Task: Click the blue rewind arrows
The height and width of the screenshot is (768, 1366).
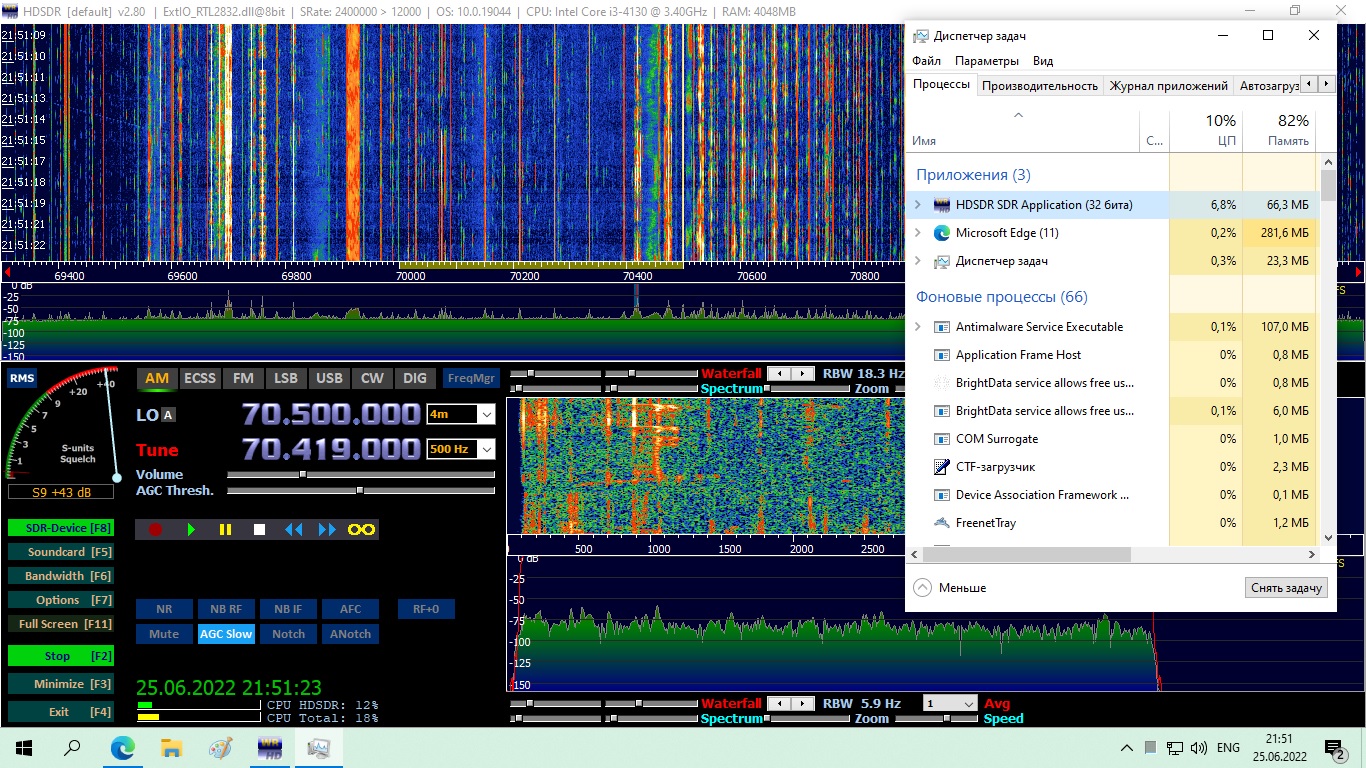Action: pos(293,530)
